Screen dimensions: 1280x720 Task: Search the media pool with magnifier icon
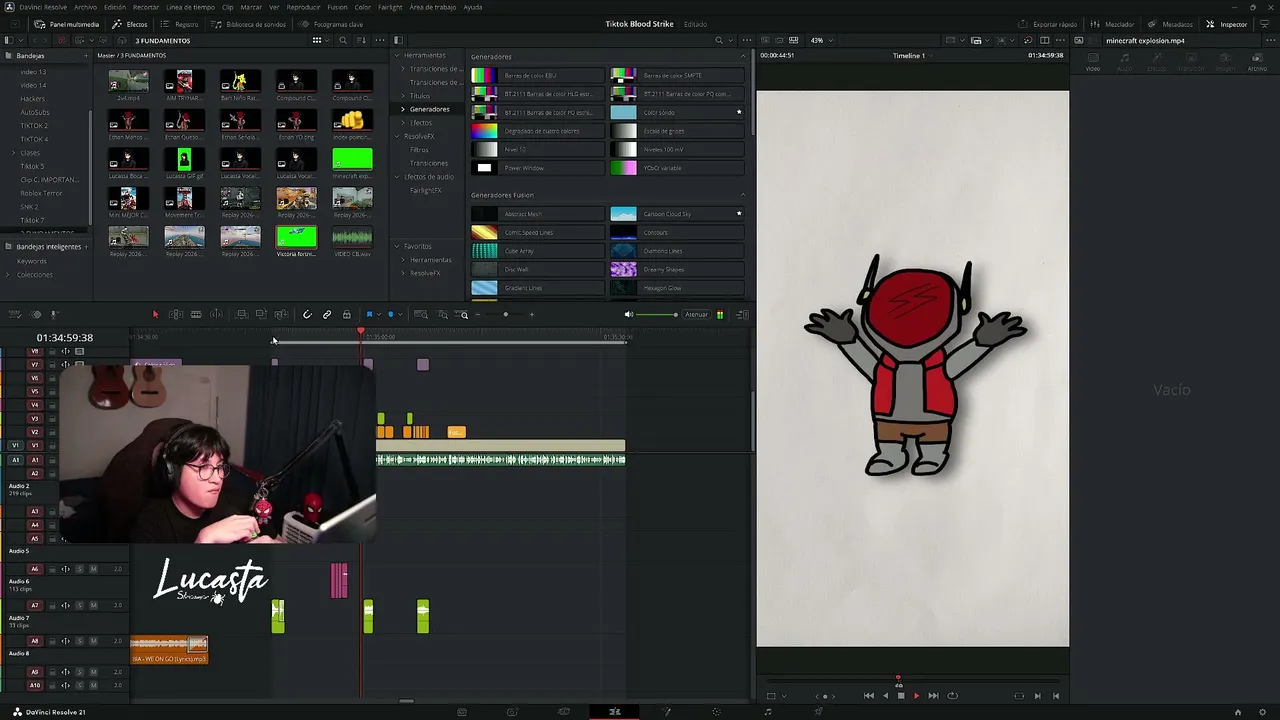(343, 41)
